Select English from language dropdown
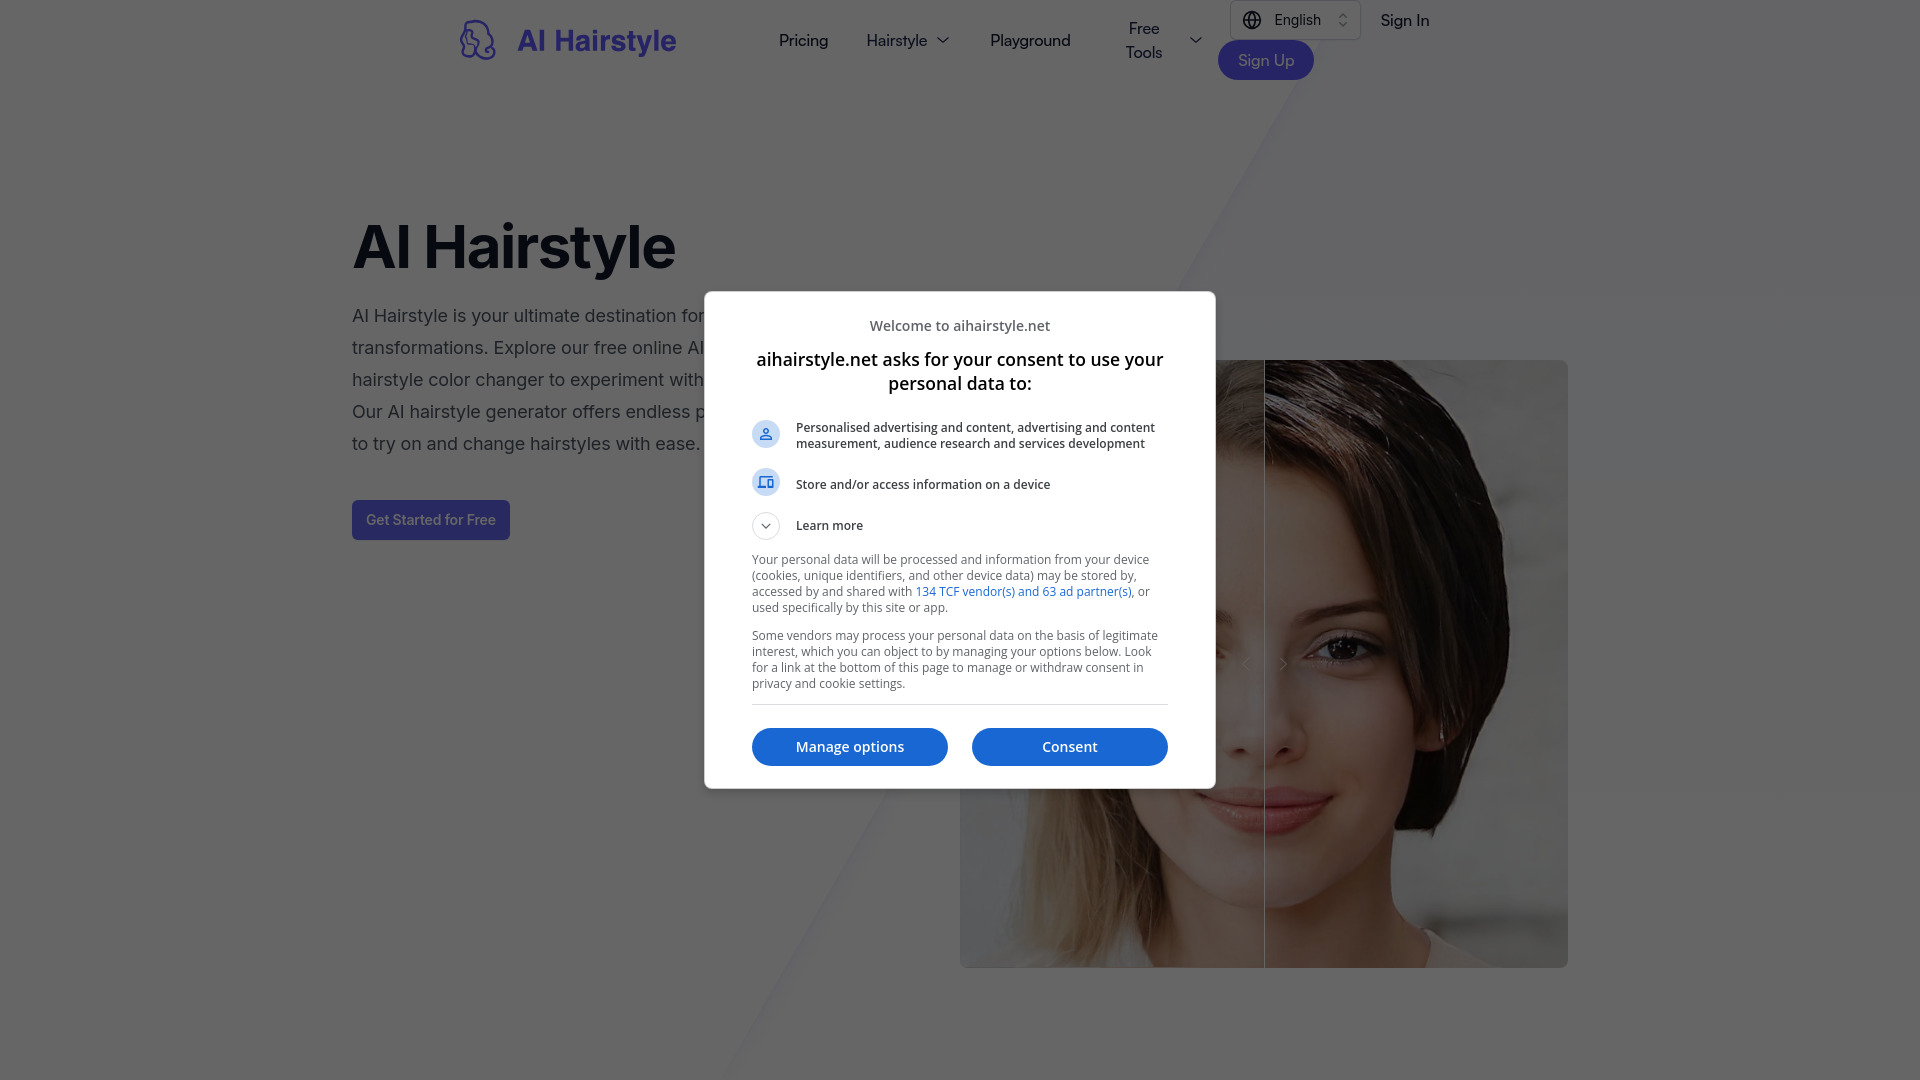The width and height of the screenshot is (1920, 1080). (1295, 20)
